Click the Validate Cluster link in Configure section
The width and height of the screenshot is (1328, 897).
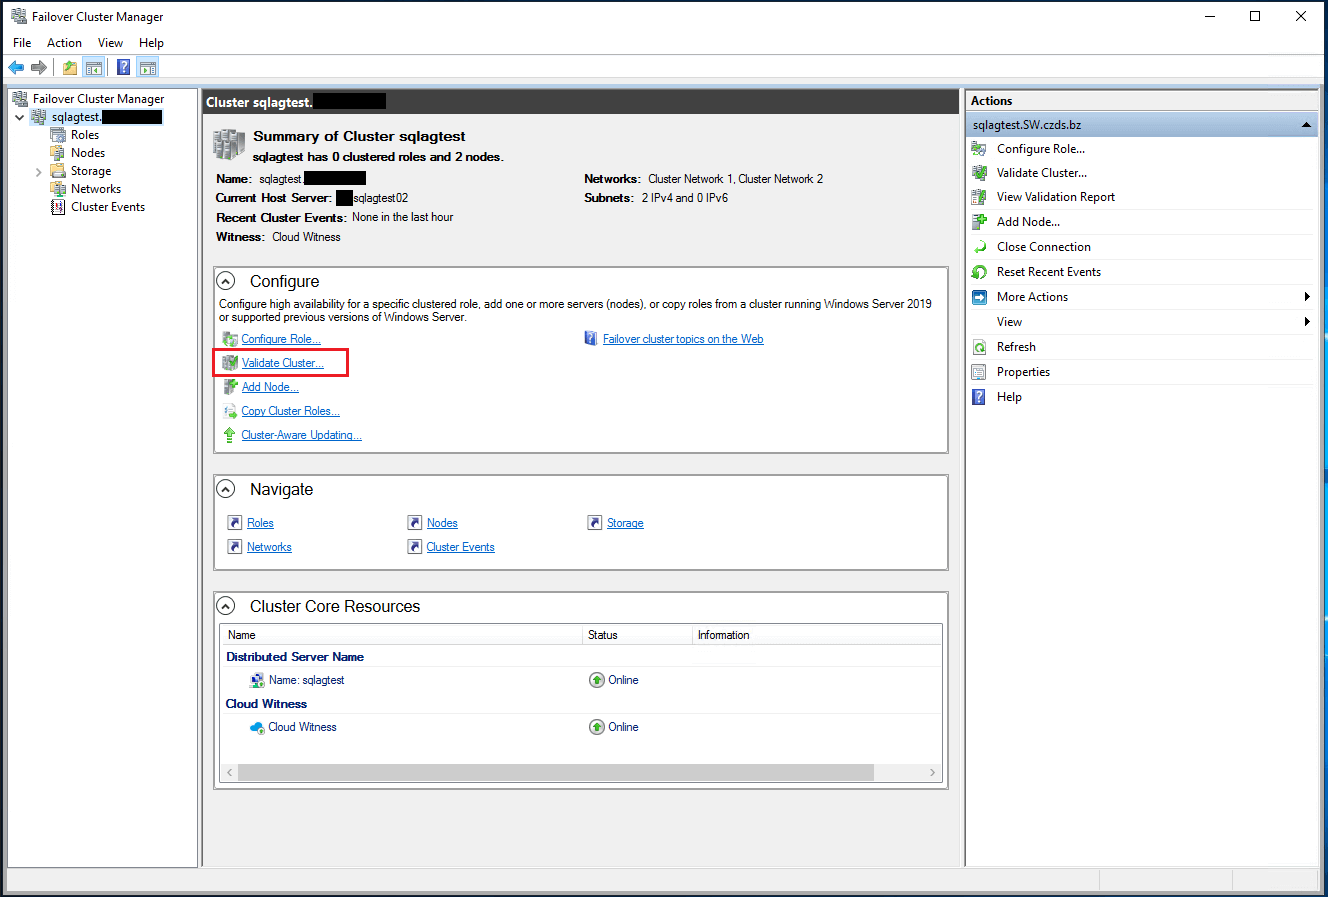click(283, 363)
